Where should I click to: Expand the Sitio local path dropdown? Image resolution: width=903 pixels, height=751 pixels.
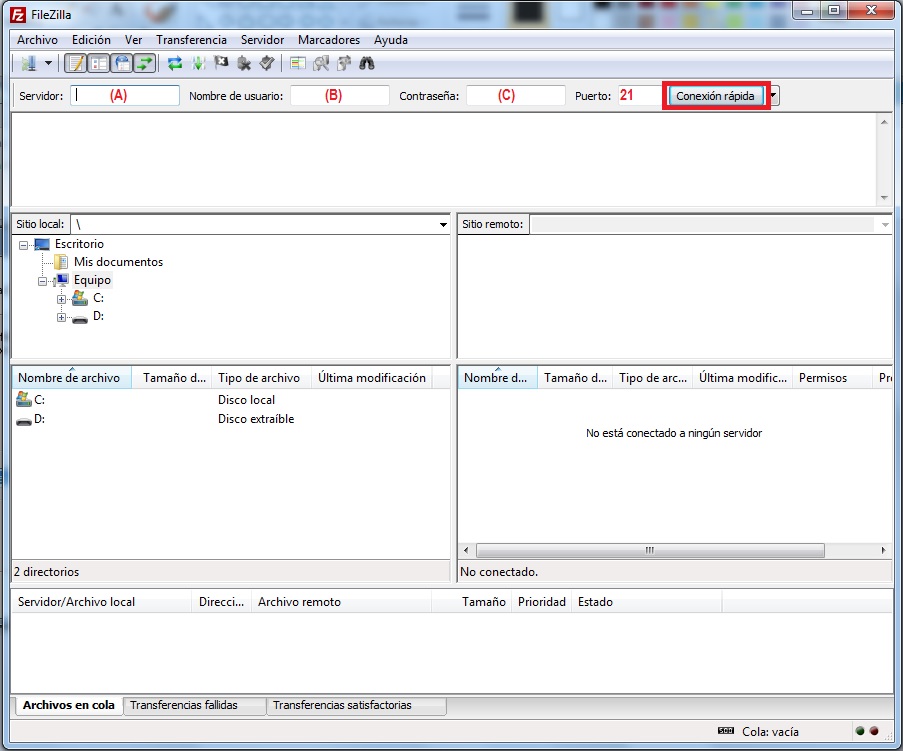[x=443, y=225]
